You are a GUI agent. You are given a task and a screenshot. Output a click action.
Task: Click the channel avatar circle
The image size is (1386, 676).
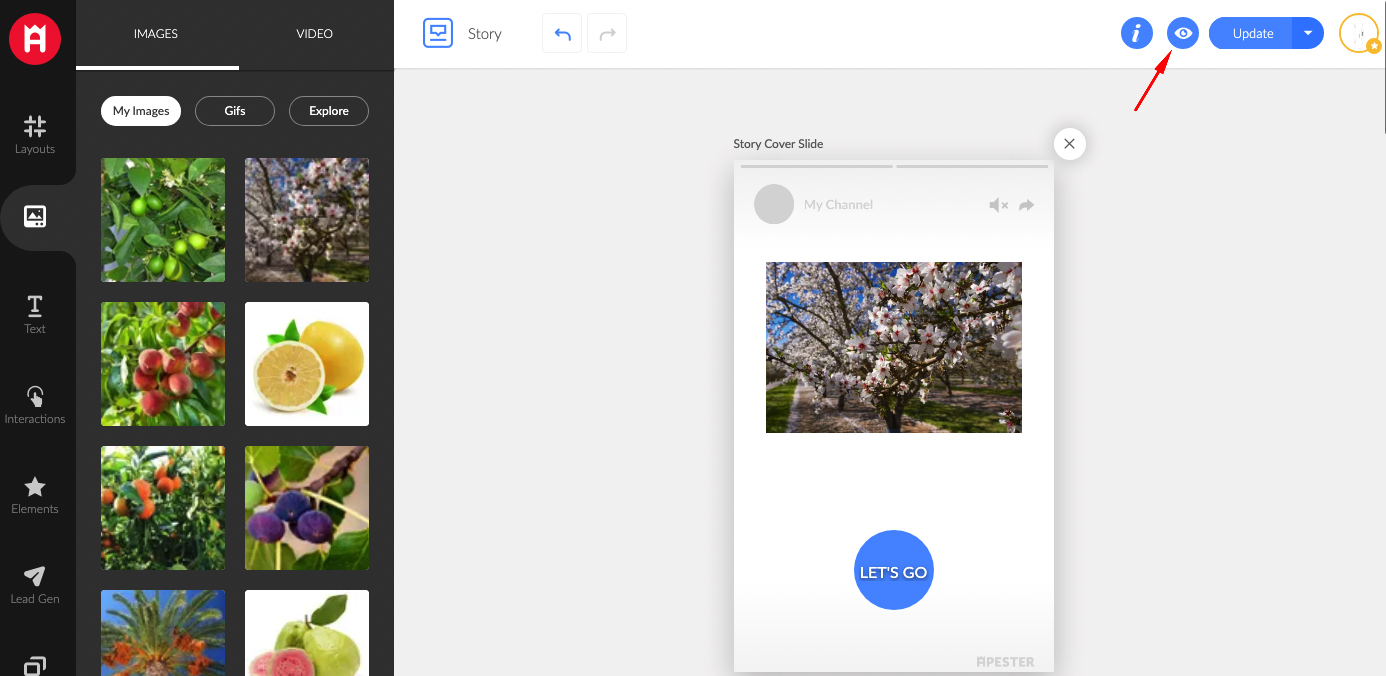[x=774, y=204]
